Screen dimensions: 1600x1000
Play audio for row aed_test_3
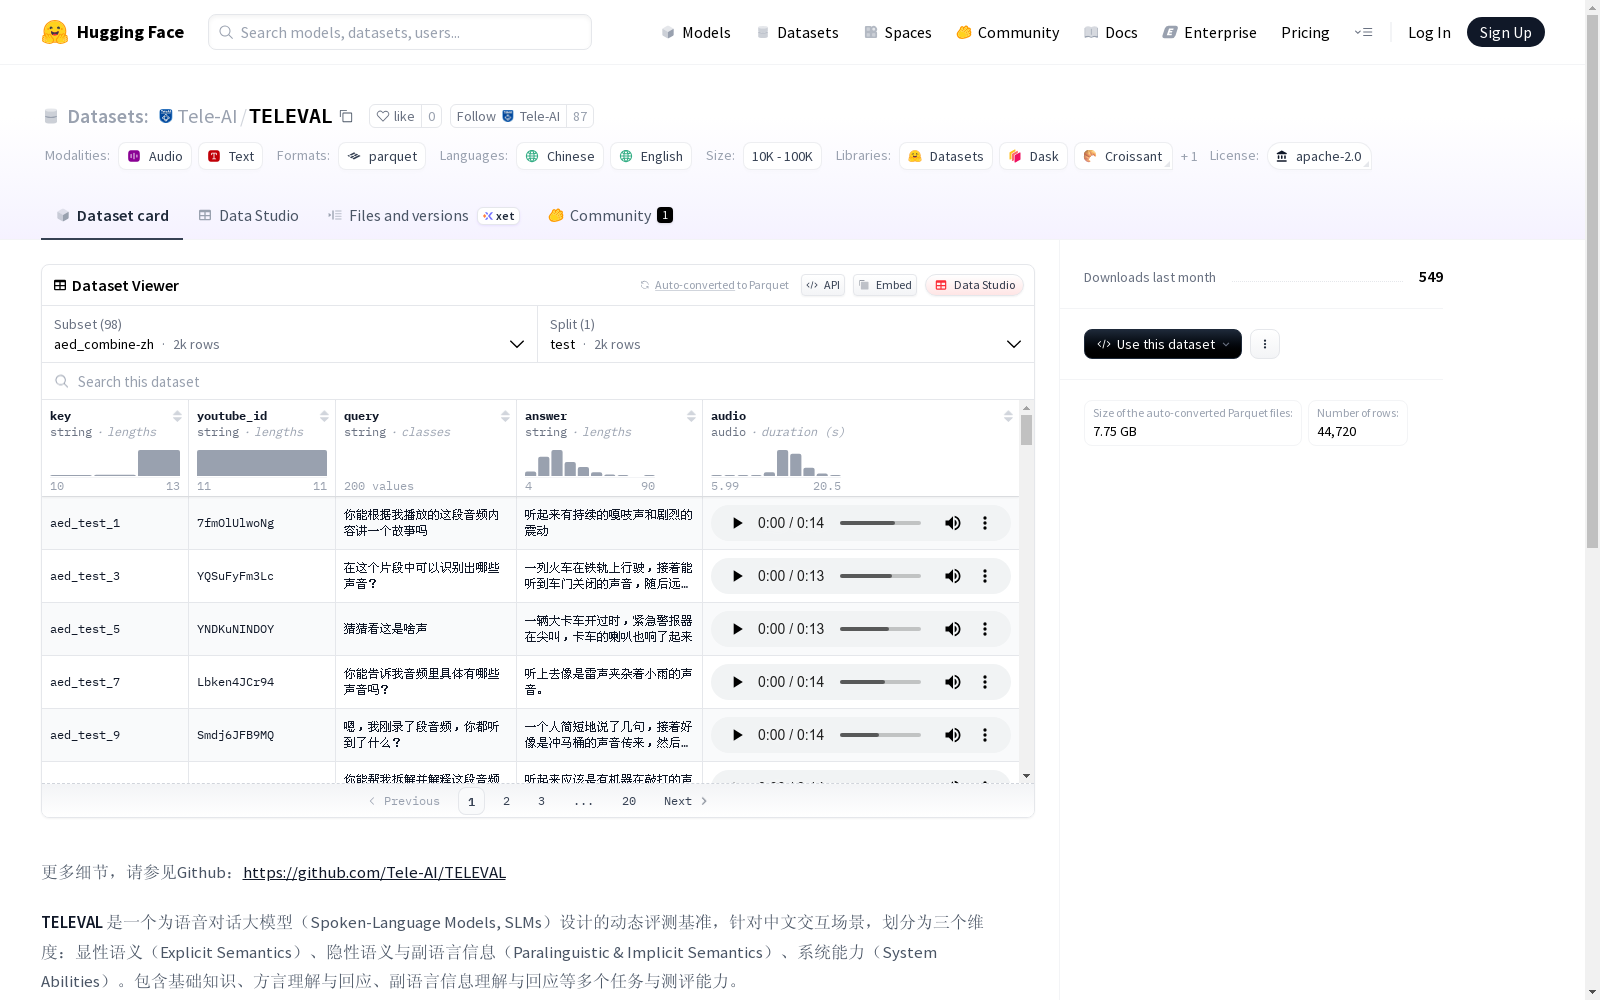point(737,576)
